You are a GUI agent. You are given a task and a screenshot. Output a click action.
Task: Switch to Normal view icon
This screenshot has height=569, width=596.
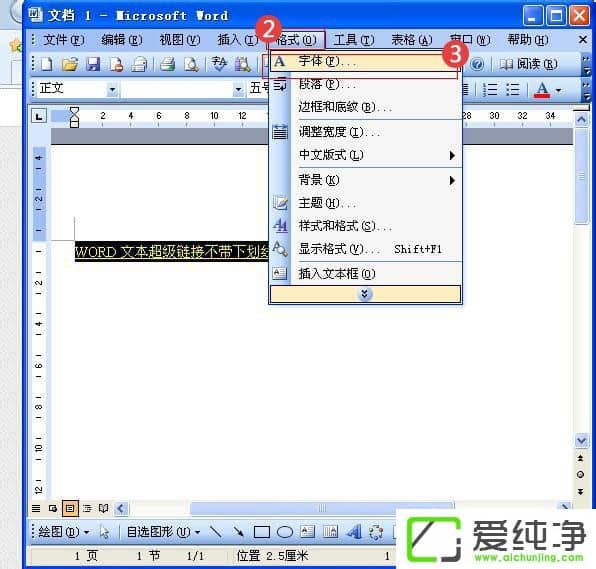click(x=36, y=509)
